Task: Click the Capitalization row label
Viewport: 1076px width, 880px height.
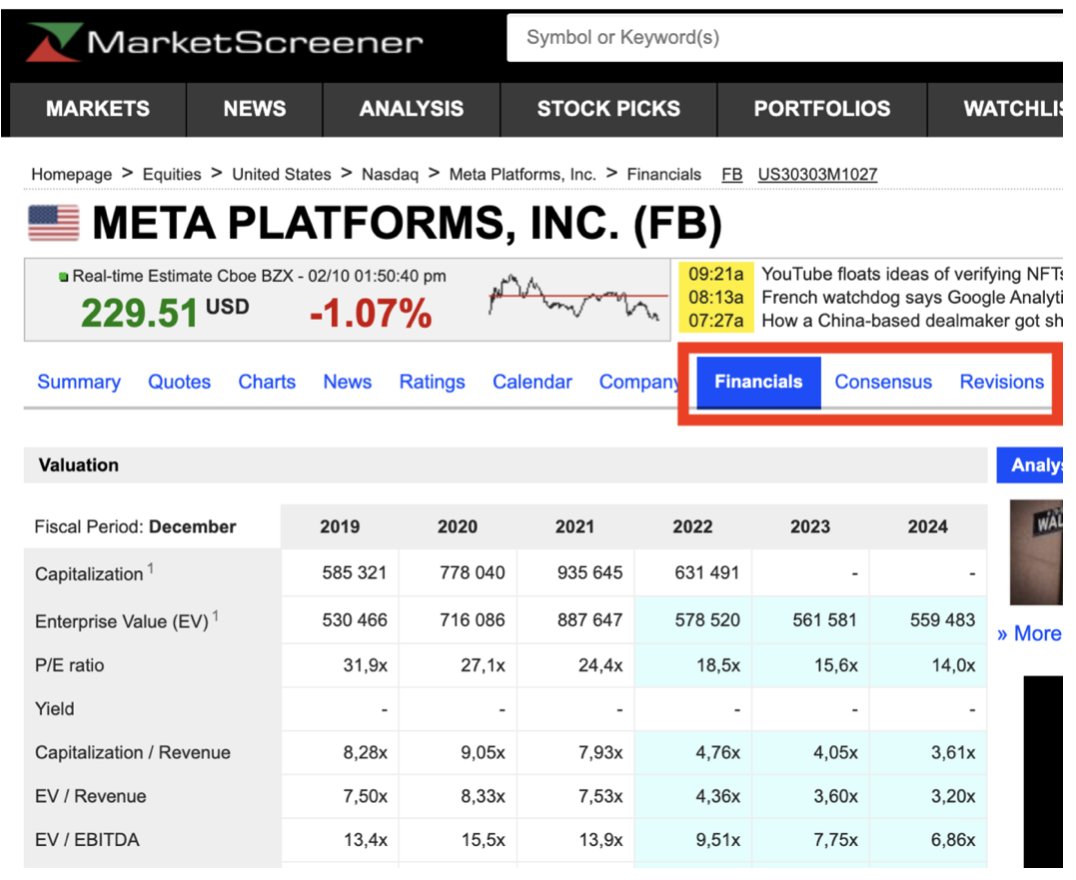Action: click(x=89, y=574)
